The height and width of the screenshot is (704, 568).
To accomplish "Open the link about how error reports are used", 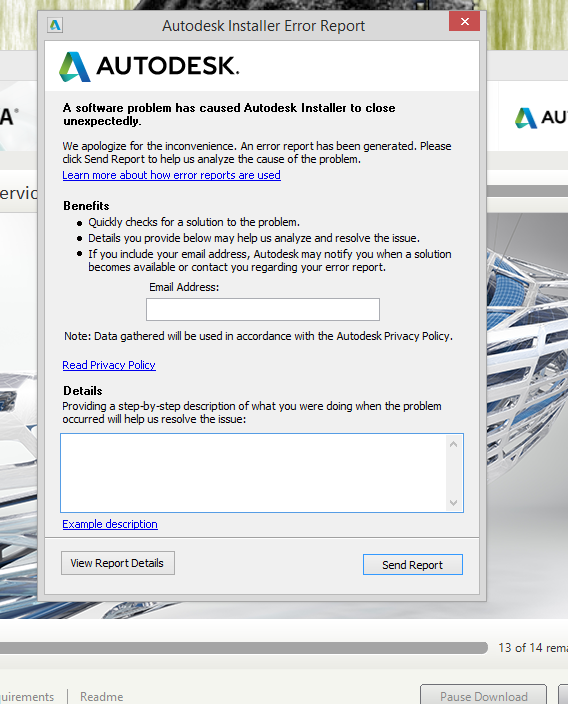I will tap(172, 175).
